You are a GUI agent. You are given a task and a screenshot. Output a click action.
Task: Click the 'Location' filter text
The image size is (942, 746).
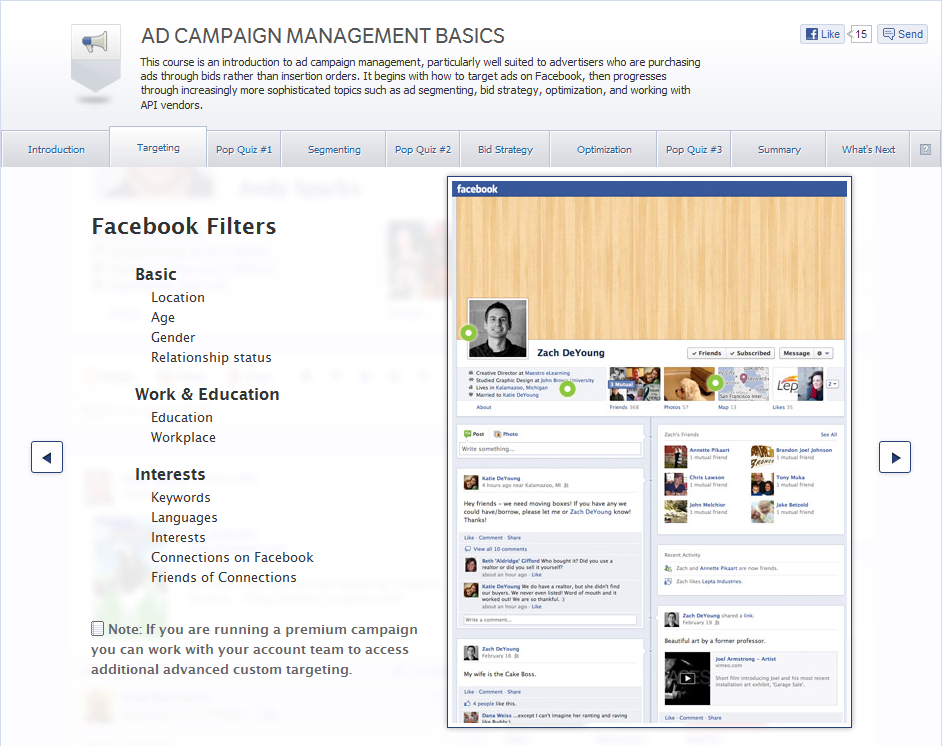(177, 297)
